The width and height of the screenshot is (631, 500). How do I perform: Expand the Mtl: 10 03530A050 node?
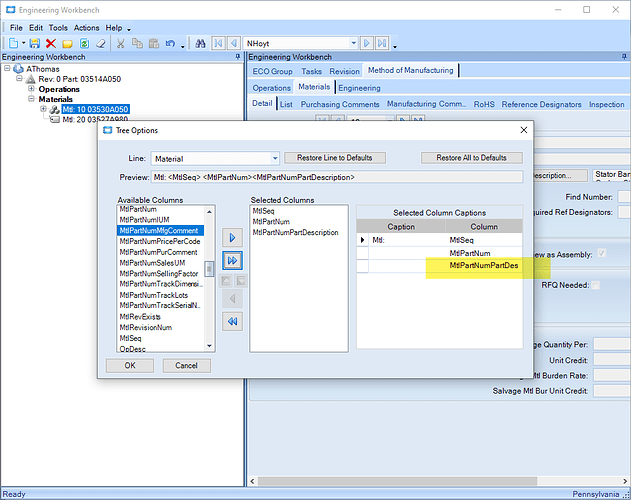43,109
